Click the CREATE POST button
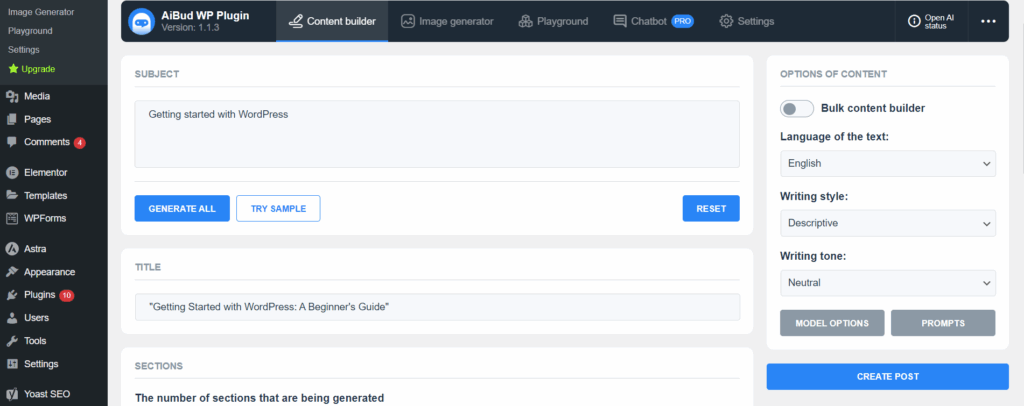The image size is (1024, 406). click(x=888, y=377)
